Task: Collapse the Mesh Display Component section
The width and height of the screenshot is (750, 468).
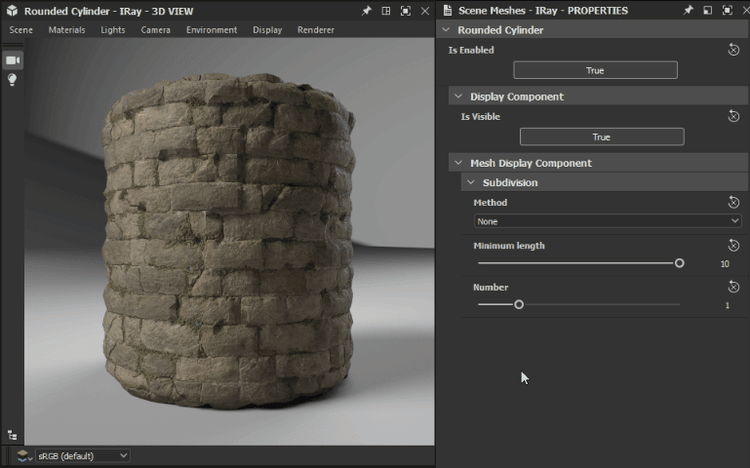Action: point(457,163)
